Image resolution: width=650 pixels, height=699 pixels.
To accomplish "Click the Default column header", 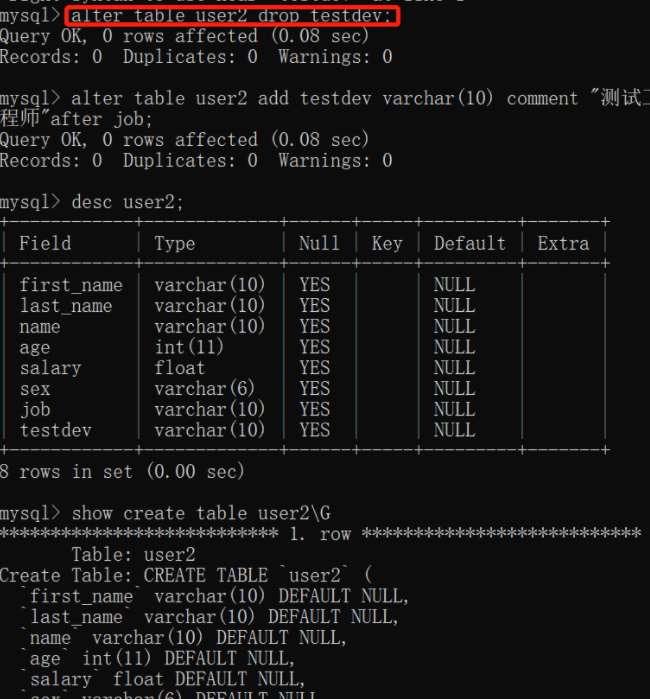I will pos(469,243).
